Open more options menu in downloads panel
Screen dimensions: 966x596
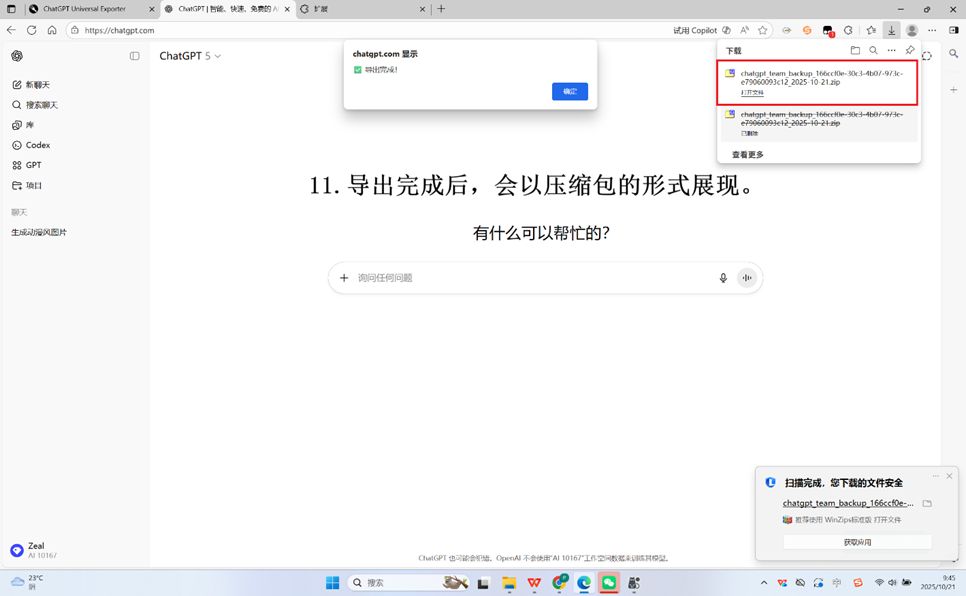point(891,50)
